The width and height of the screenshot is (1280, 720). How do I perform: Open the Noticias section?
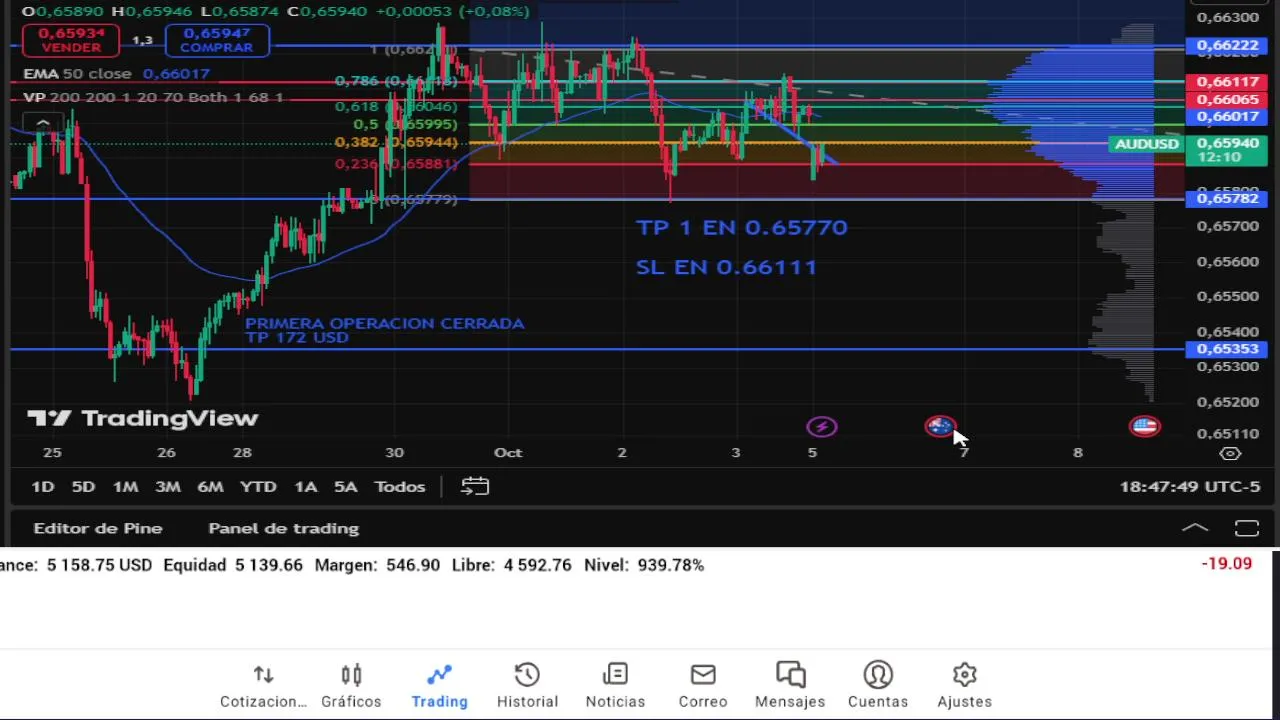point(615,686)
